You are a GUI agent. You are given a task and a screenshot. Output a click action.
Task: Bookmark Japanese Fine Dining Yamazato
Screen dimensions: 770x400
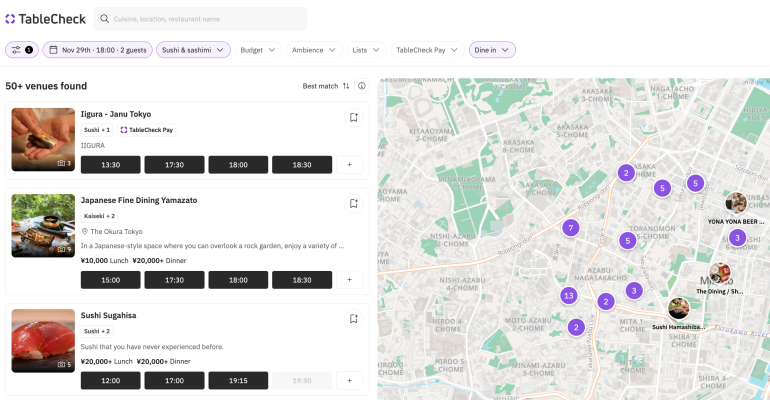354,203
